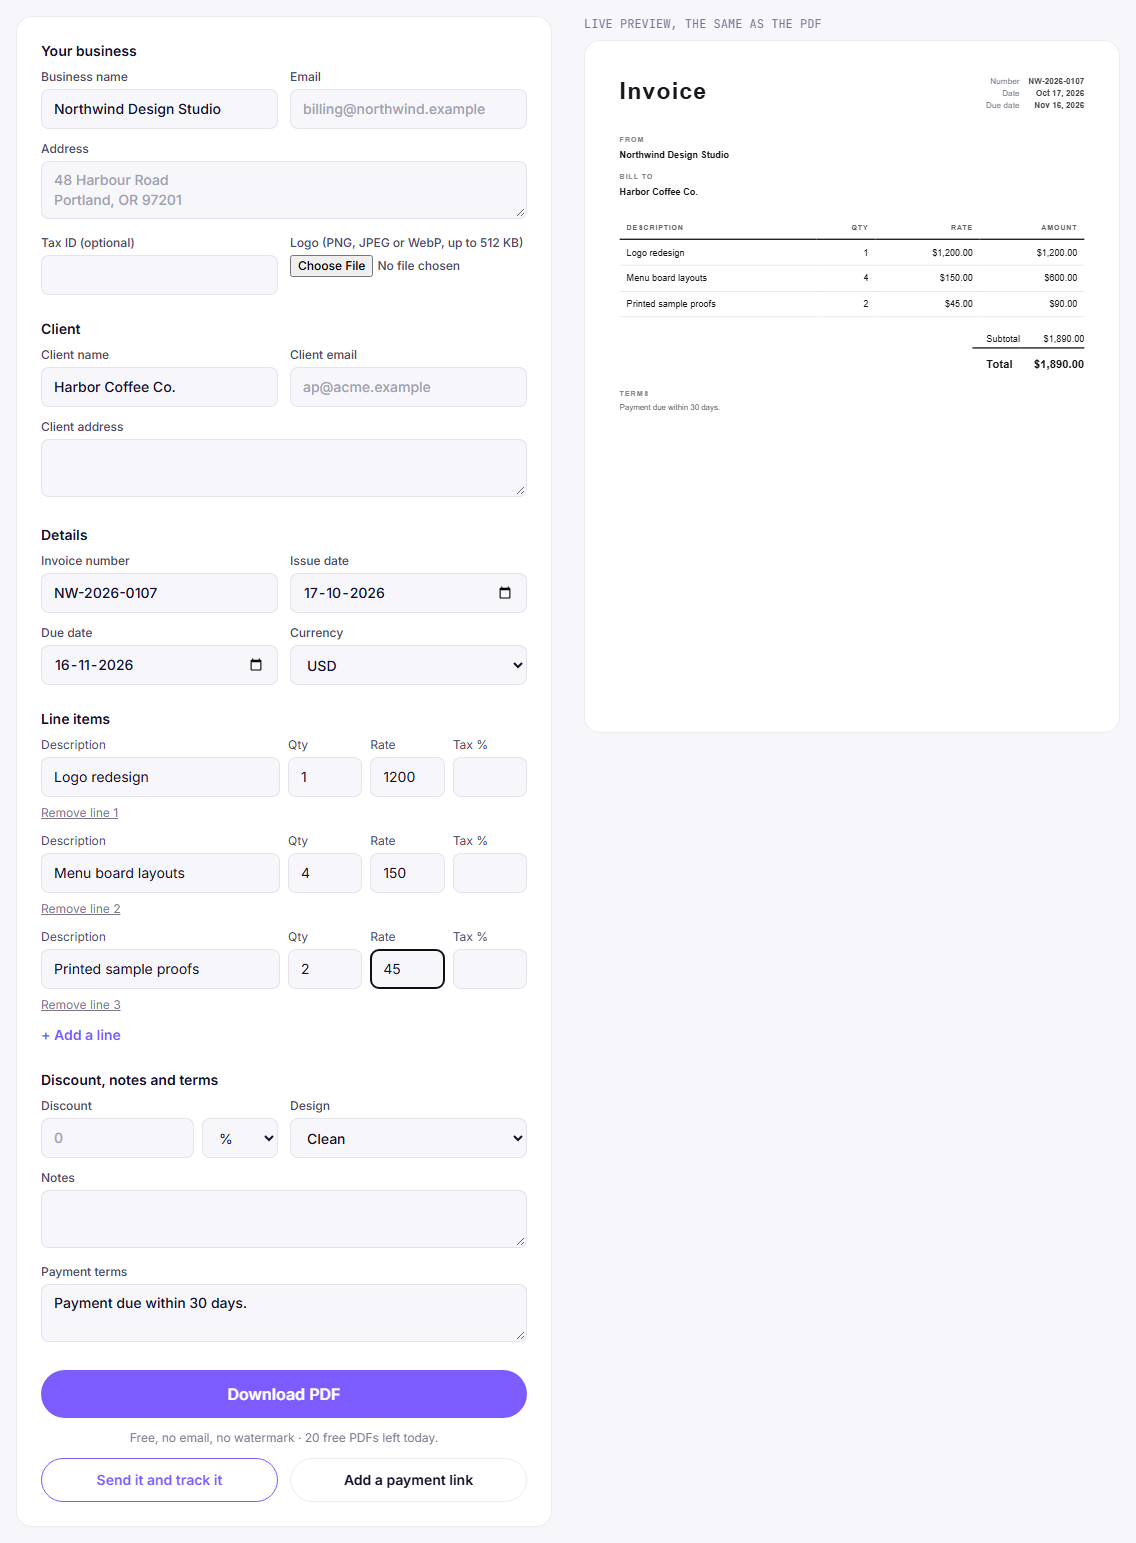Click the Payment terms text area
This screenshot has width=1136, height=1543.
pyautogui.click(x=284, y=1313)
